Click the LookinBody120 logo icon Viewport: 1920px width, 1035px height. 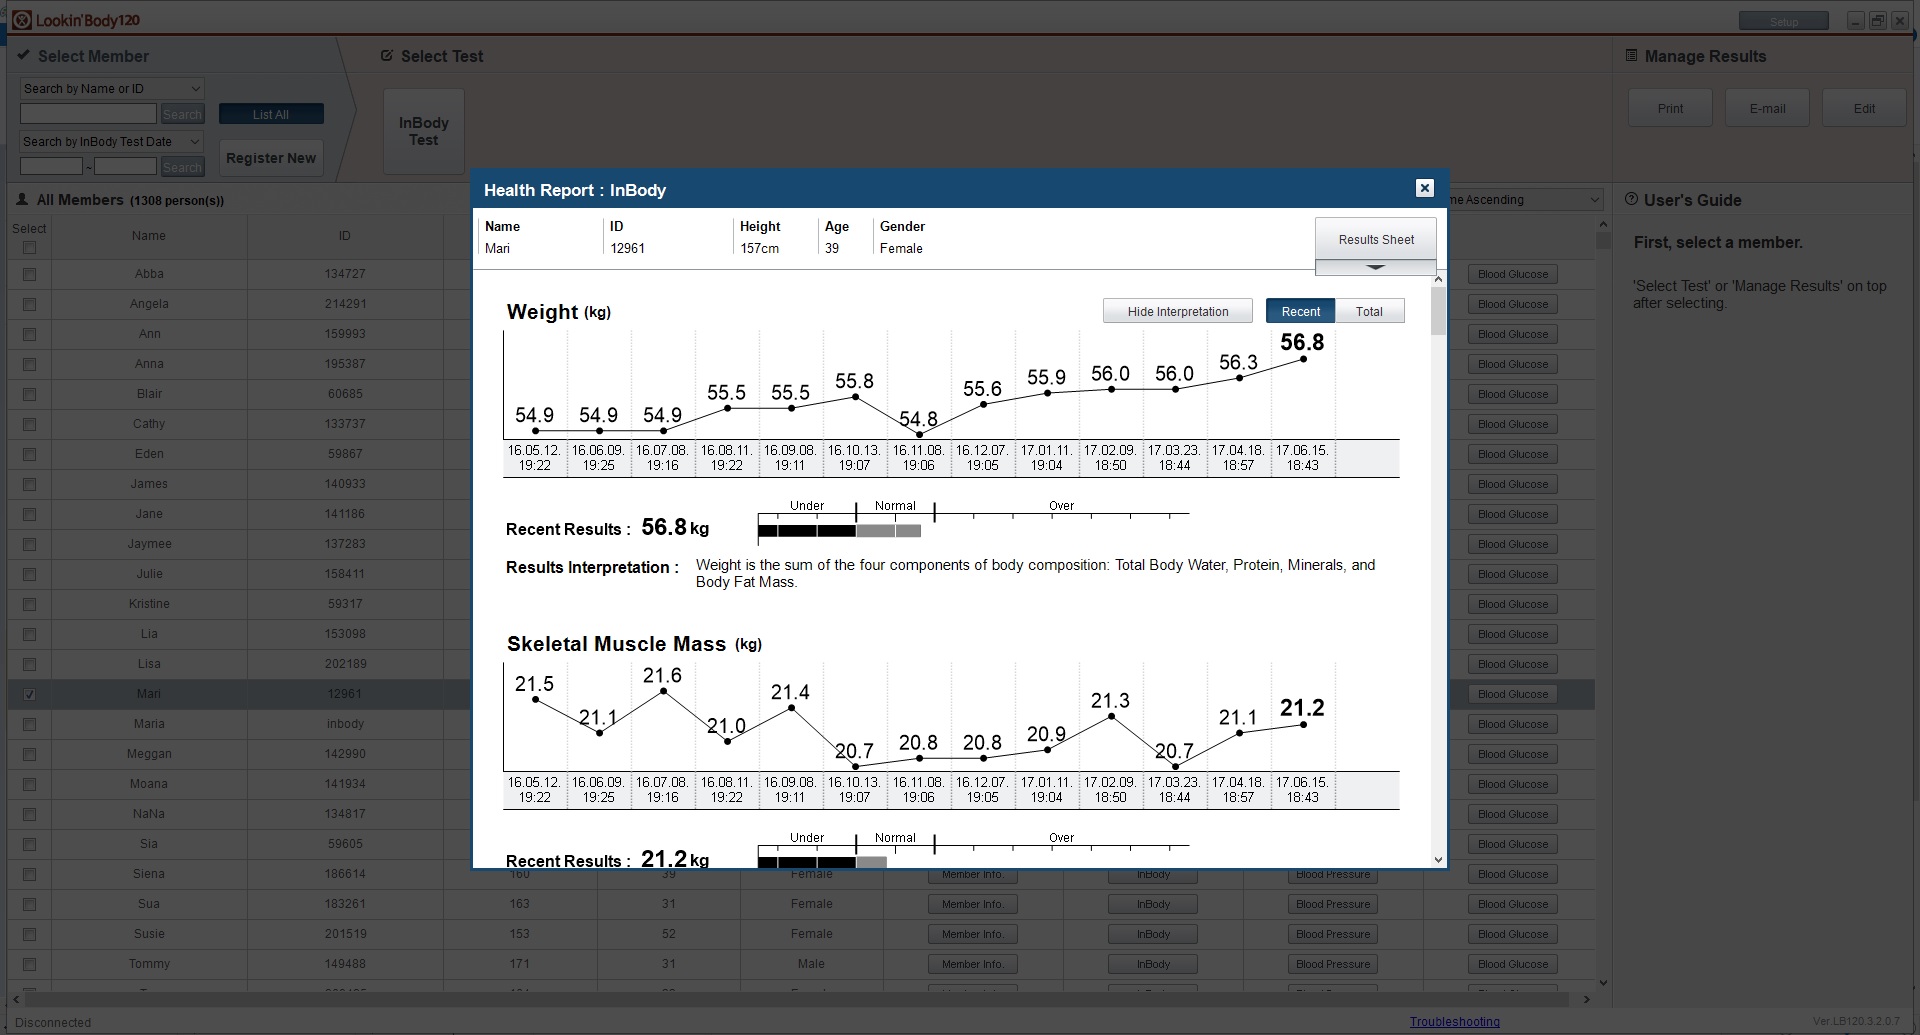pyautogui.click(x=22, y=20)
